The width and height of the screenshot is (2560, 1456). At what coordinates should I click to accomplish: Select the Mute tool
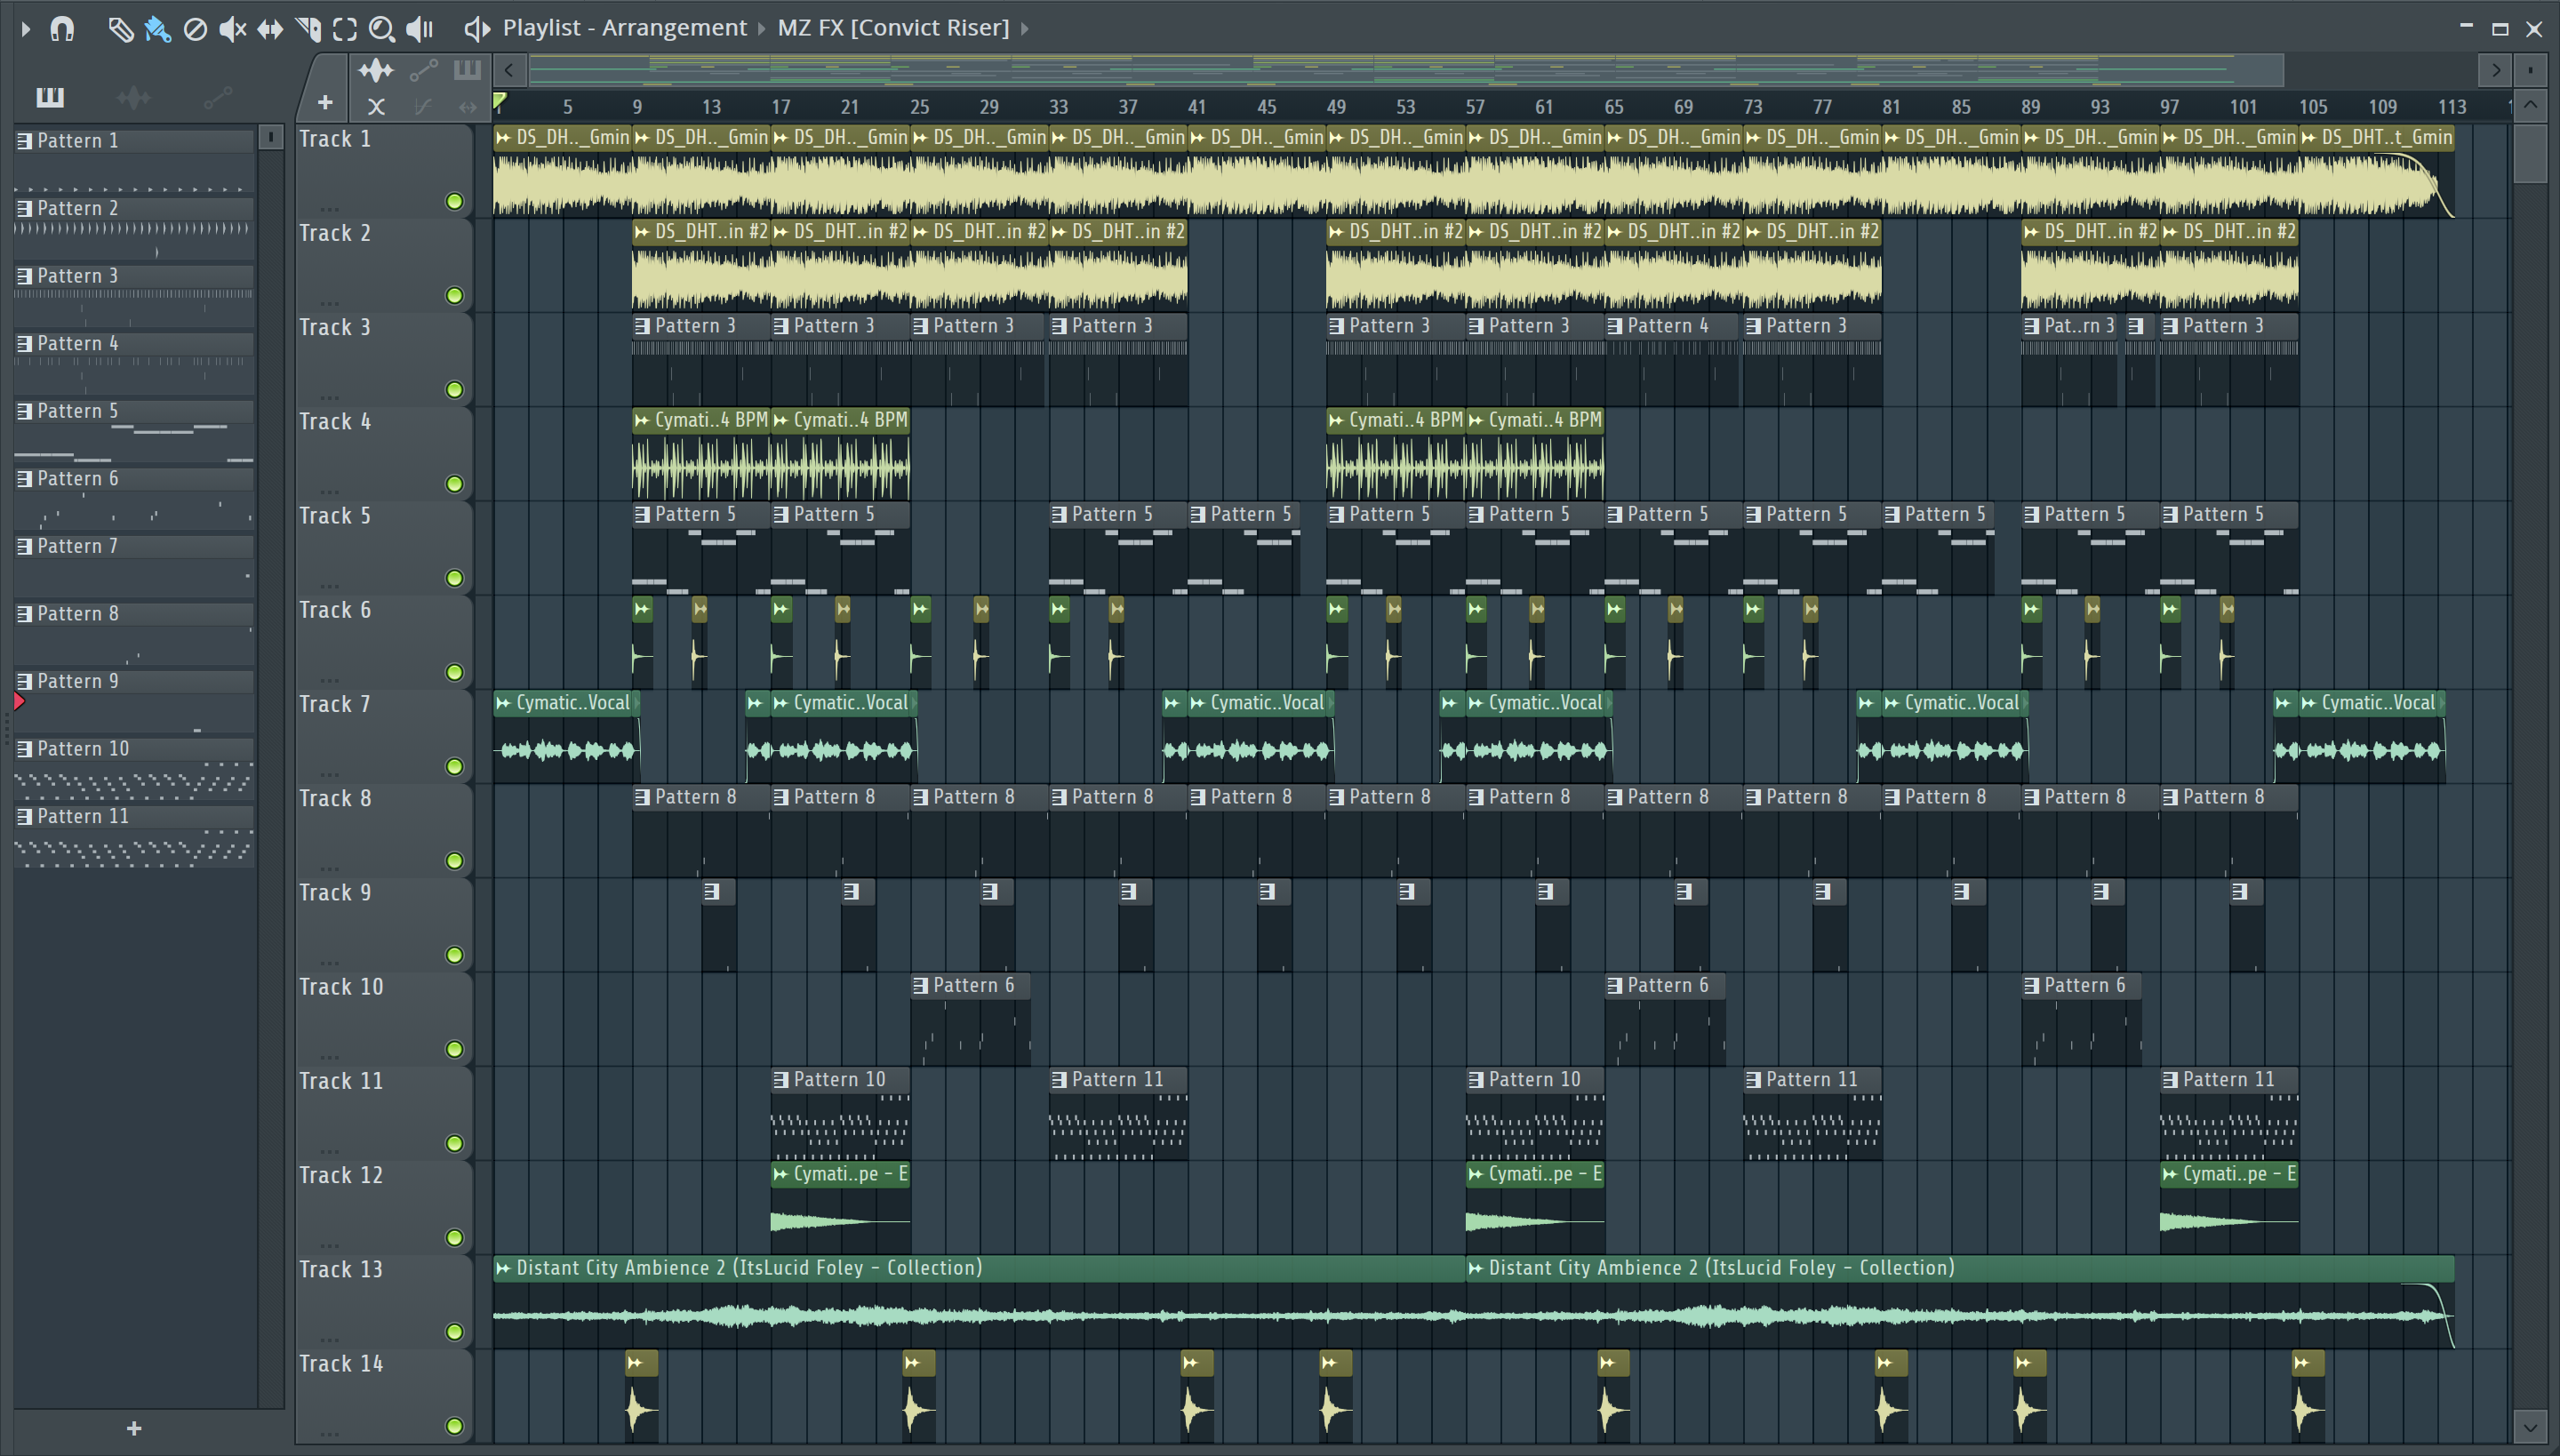[x=232, y=29]
